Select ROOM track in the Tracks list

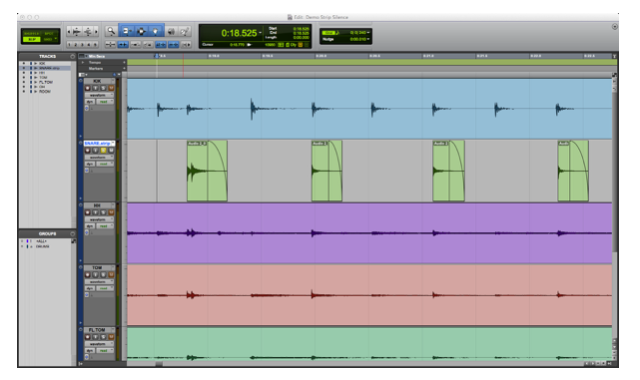pyautogui.click(x=45, y=91)
